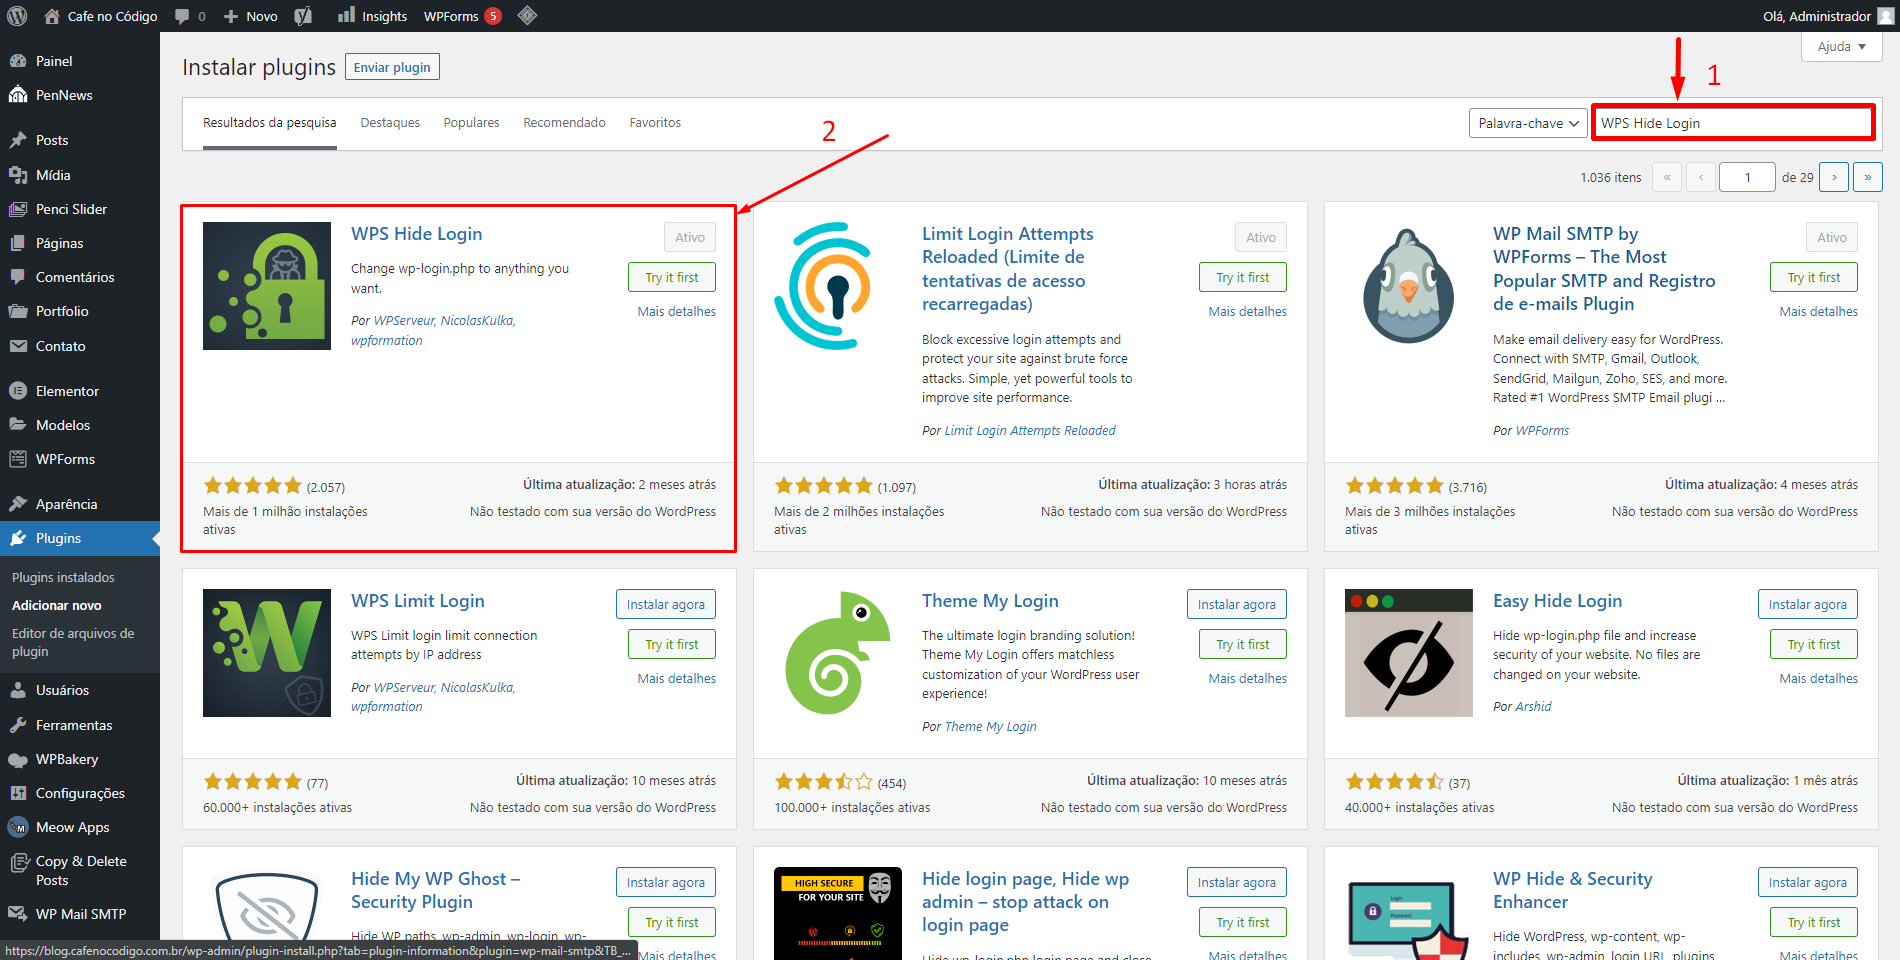Open the Elementor icon in sidebar

coord(18,391)
